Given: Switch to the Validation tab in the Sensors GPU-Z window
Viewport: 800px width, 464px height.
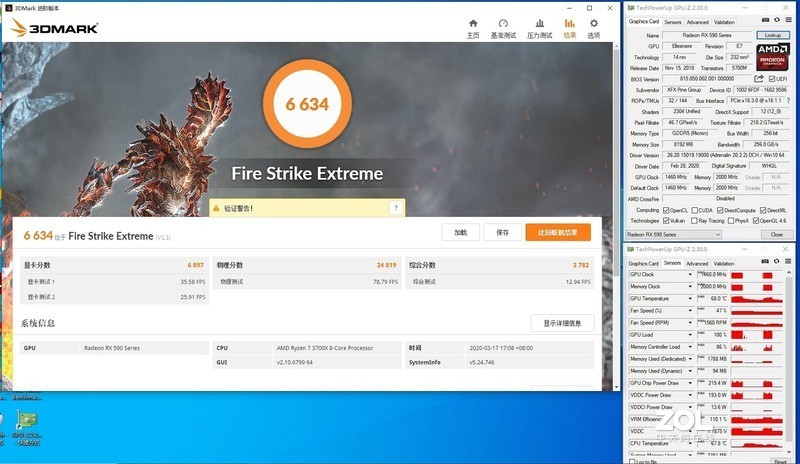Looking at the screenshot, I should (x=723, y=263).
